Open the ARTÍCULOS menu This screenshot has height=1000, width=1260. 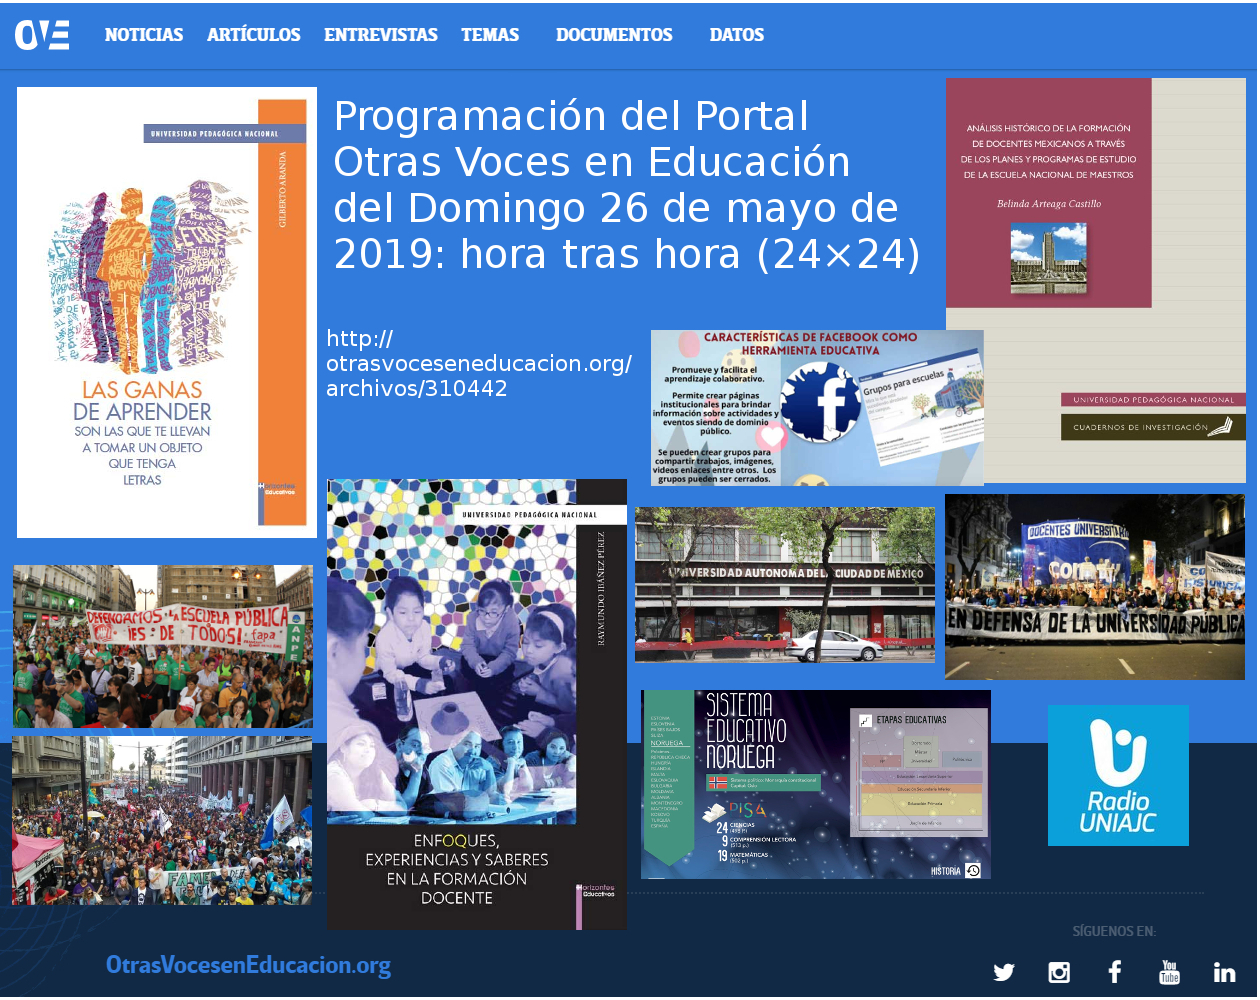pos(254,35)
